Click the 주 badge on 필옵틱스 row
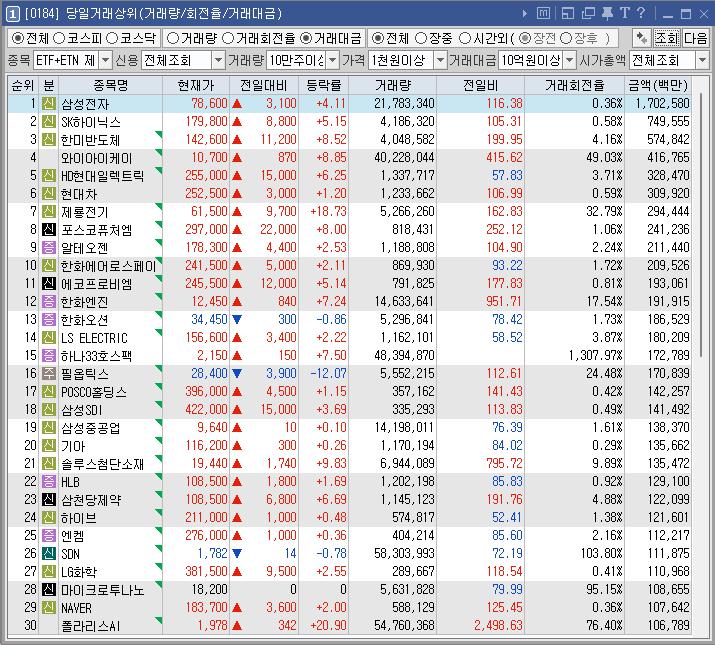The height and width of the screenshot is (645, 715). [49, 374]
